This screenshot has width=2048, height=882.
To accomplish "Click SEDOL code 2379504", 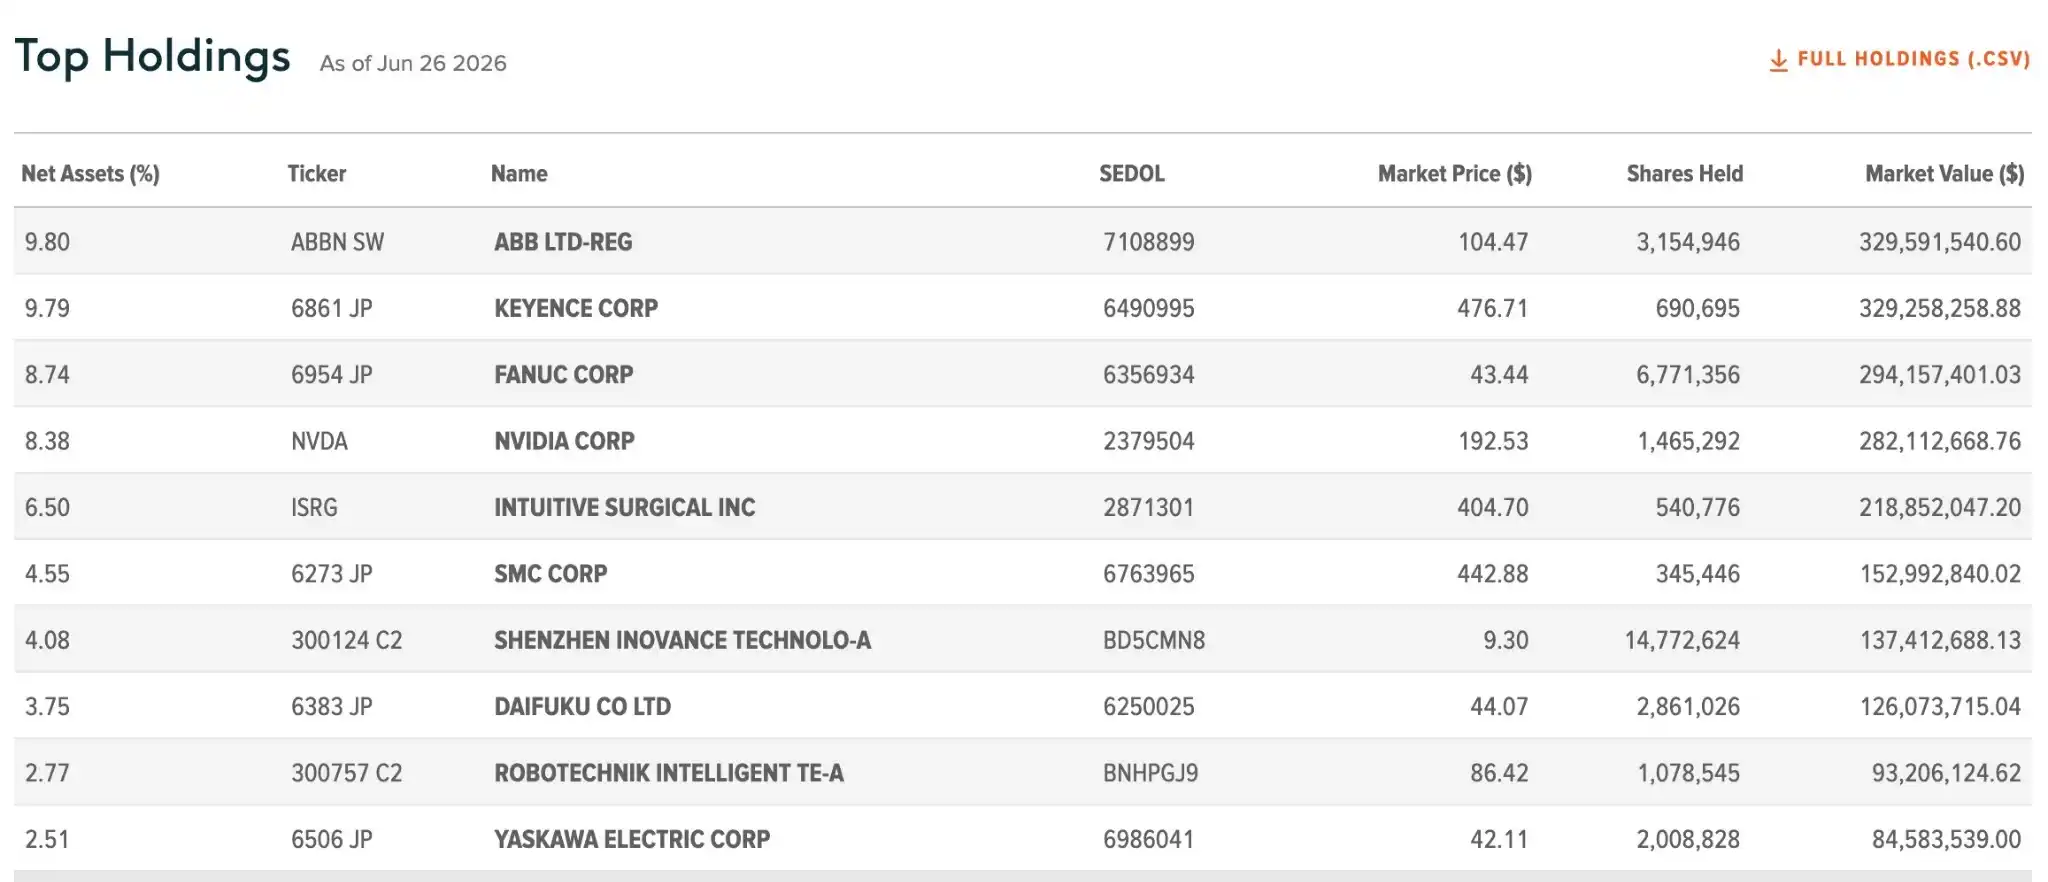I will click(x=1149, y=441).
